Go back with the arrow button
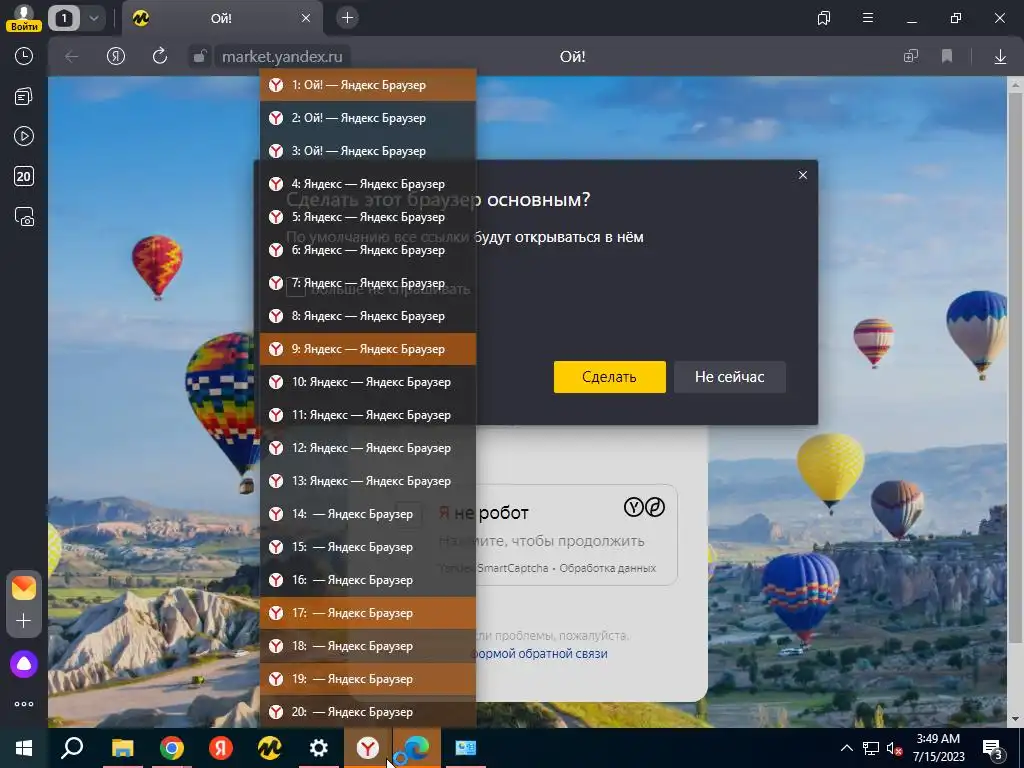Viewport: 1024px width, 768px height. 72,57
